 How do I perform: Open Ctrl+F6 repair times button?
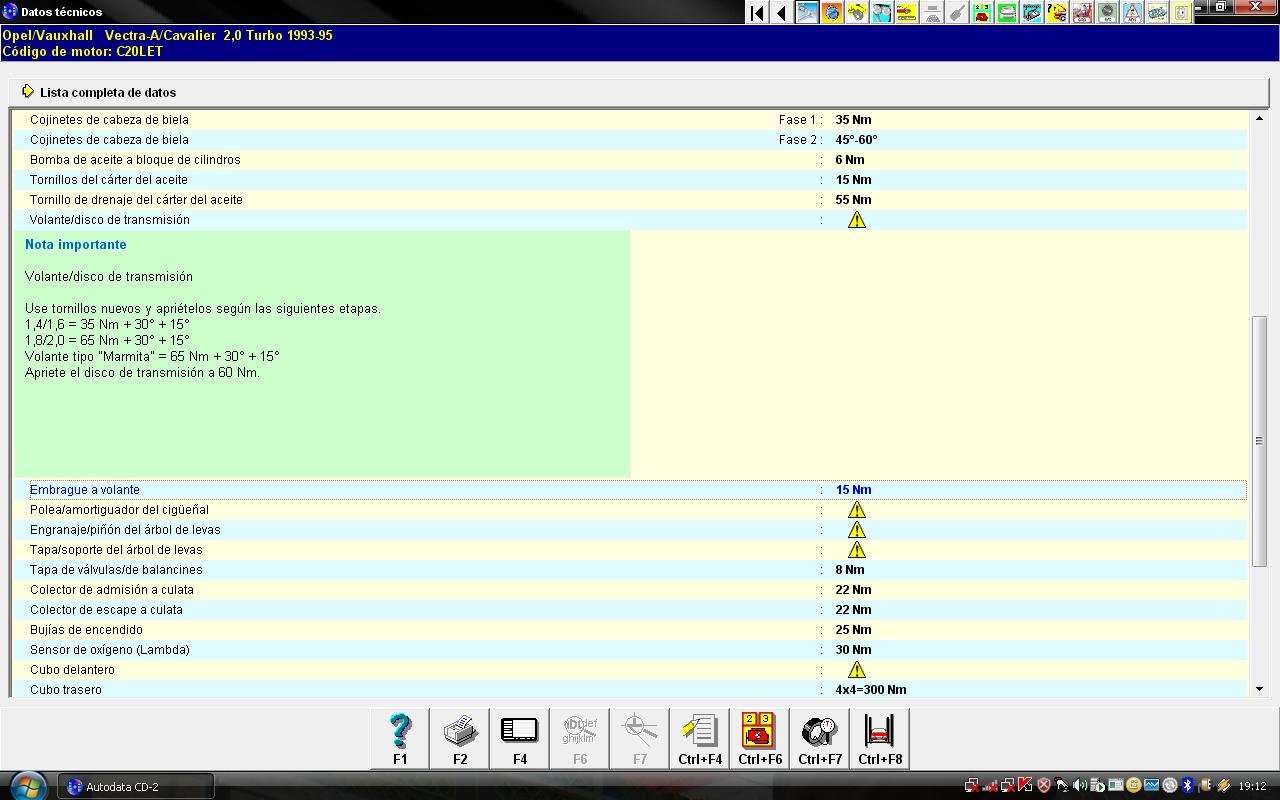click(760, 738)
